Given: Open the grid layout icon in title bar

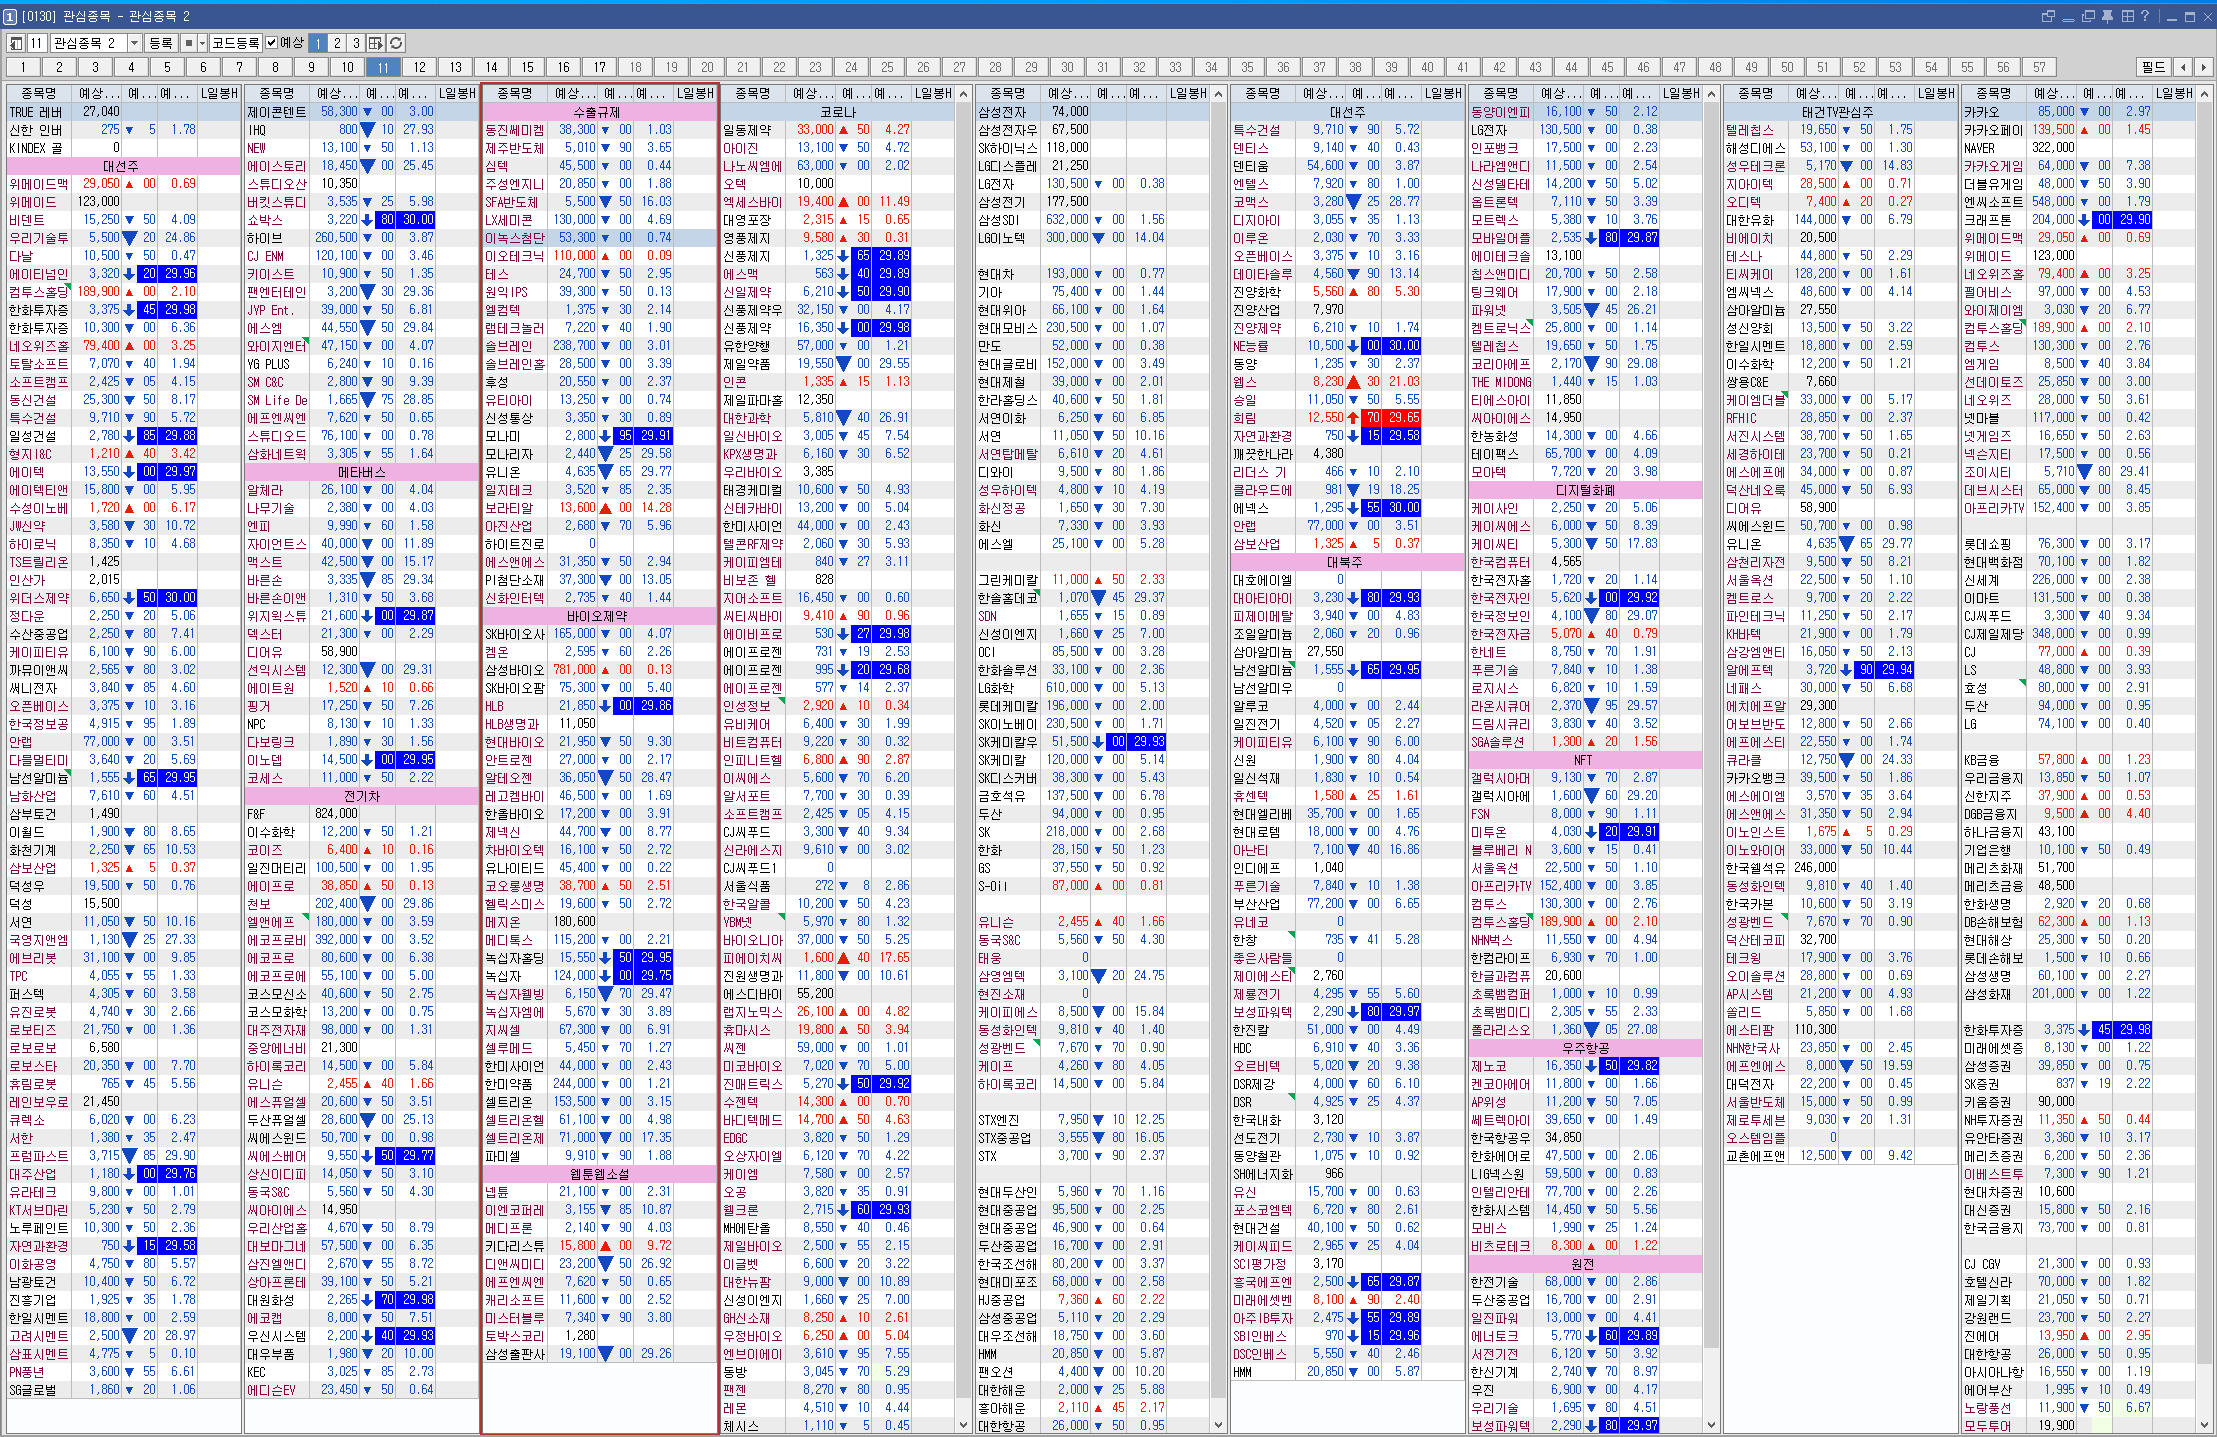Looking at the screenshot, I should pos(2127,16).
